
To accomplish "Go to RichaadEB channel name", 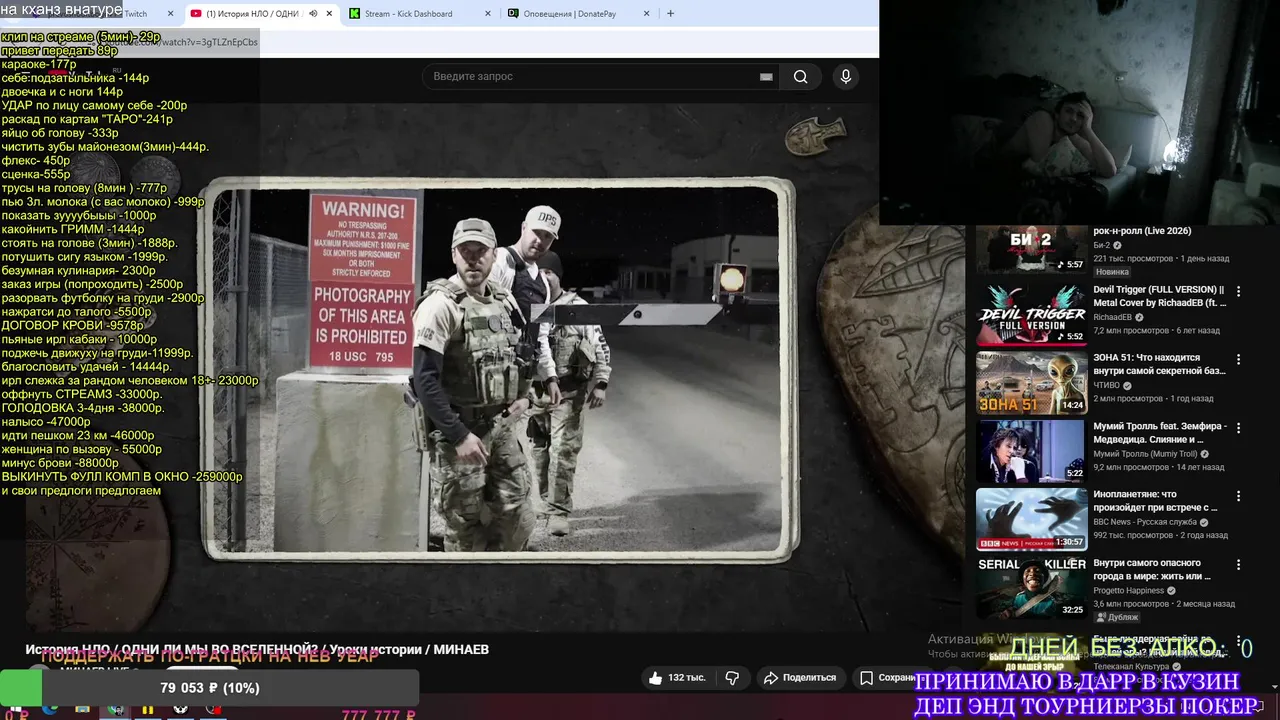I will pos(1112,317).
